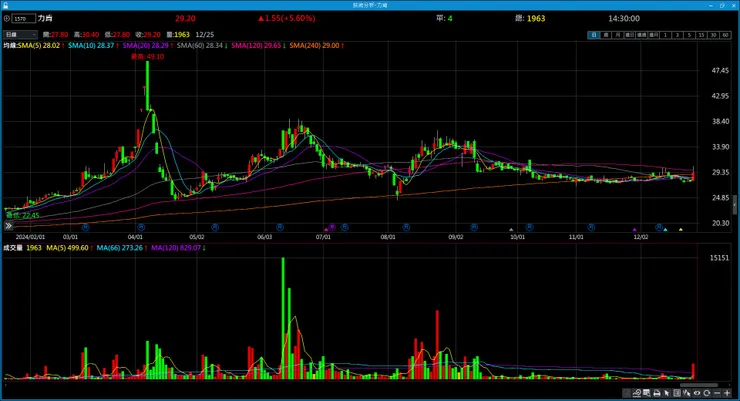740x401 pixels.
Task: Open the daily-line period dropdown
Action: coord(20,34)
